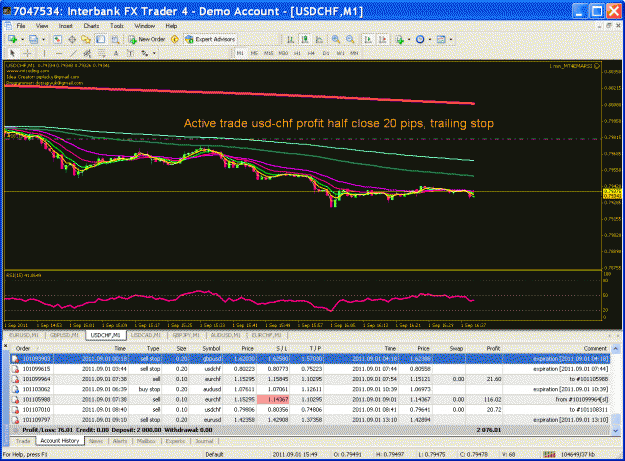Select order 101105988 row
Image resolution: width=625 pixels, height=461 pixels.
tap(310, 399)
